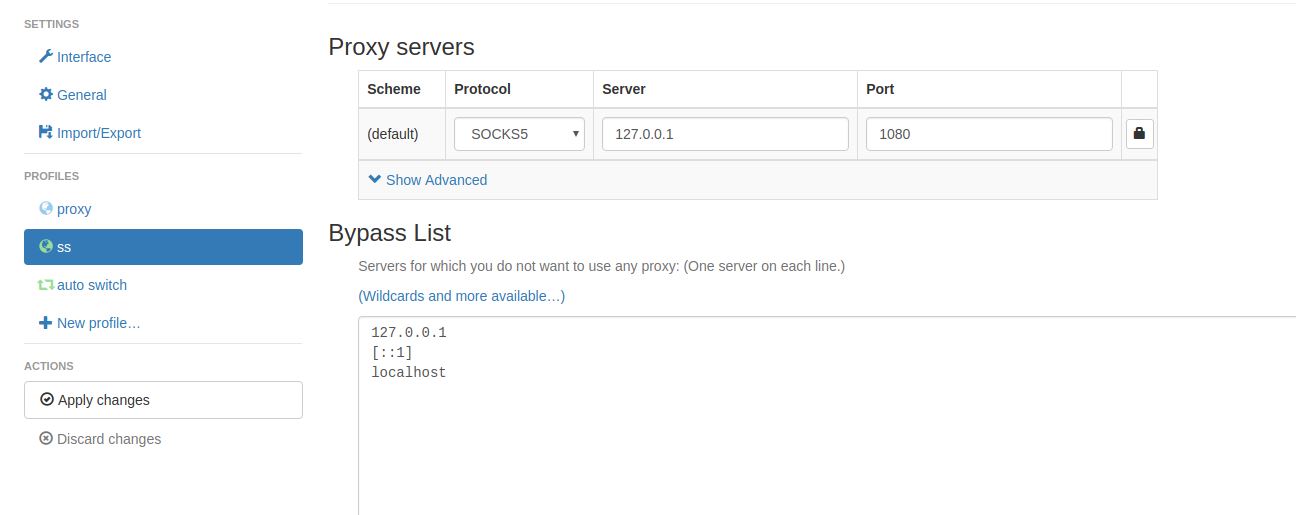Switch to the "auto switch" profile

92,285
